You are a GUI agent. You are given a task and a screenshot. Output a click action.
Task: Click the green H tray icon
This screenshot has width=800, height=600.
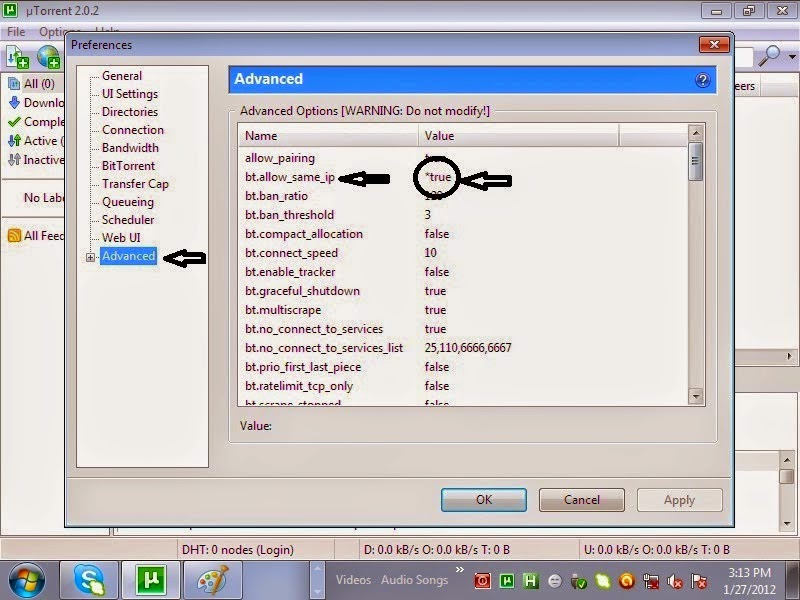531,581
